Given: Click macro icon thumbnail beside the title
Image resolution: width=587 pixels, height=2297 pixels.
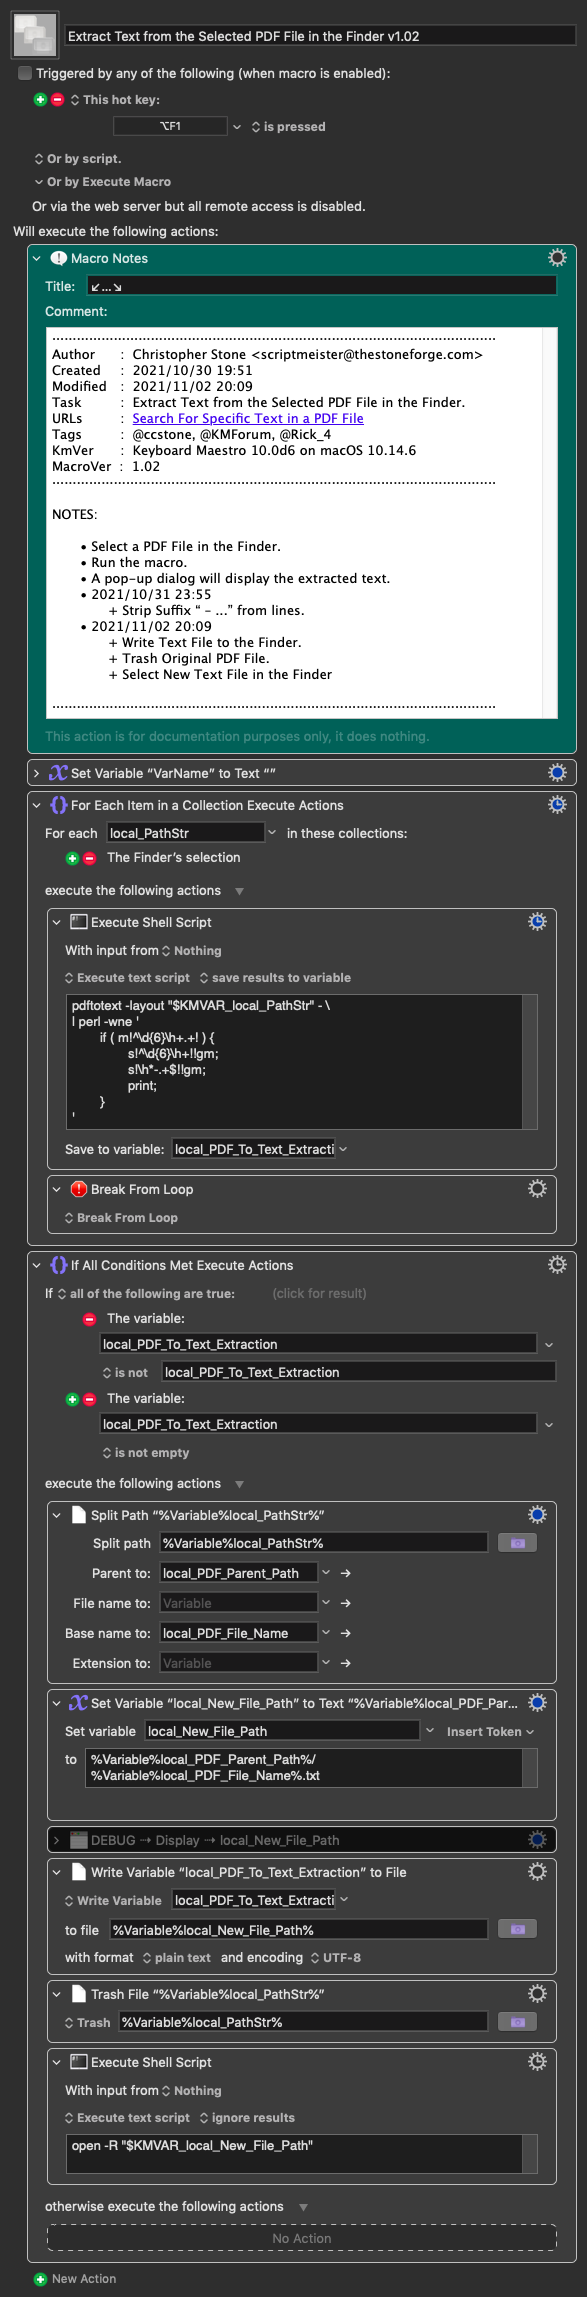Looking at the screenshot, I should coord(35,36).
